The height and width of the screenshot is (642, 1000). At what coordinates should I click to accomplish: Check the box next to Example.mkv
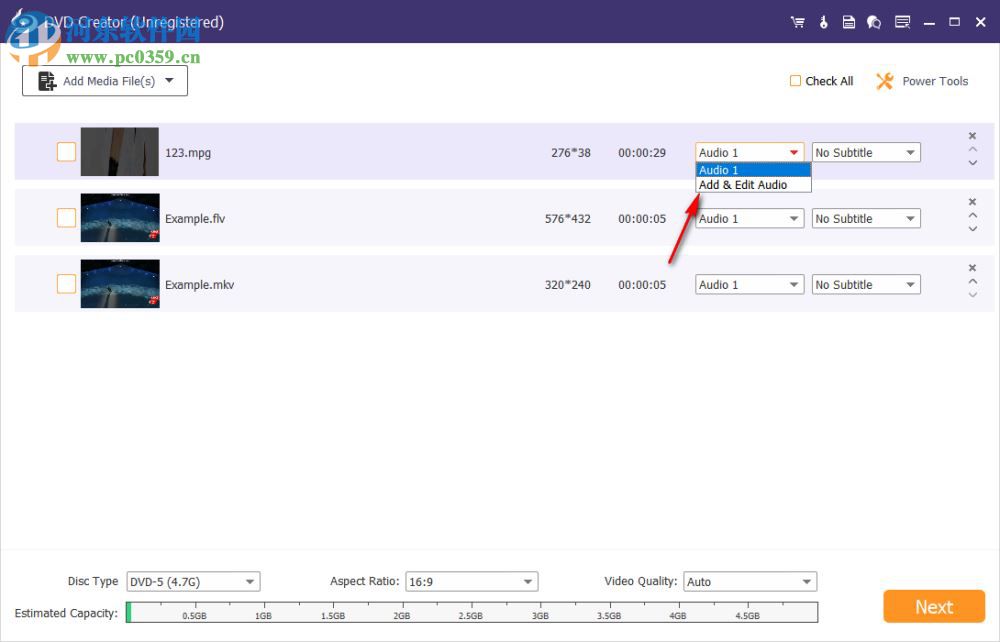(x=66, y=284)
